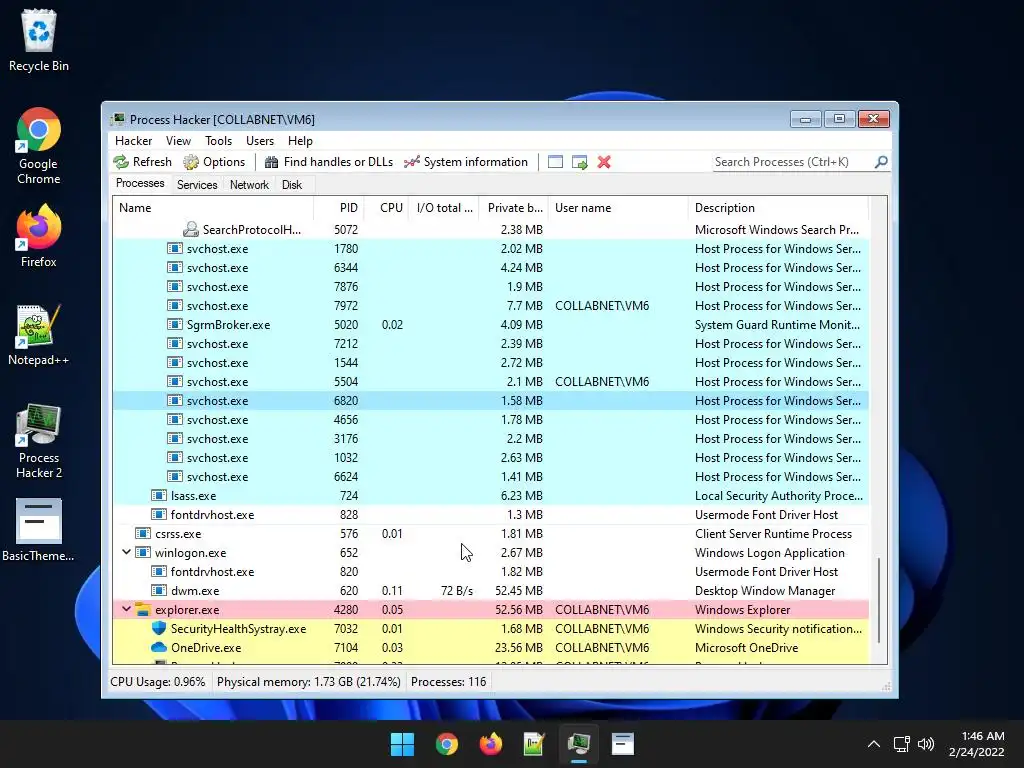Select the dwm.exe process row
This screenshot has height=768, width=1024.
[490, 590]
